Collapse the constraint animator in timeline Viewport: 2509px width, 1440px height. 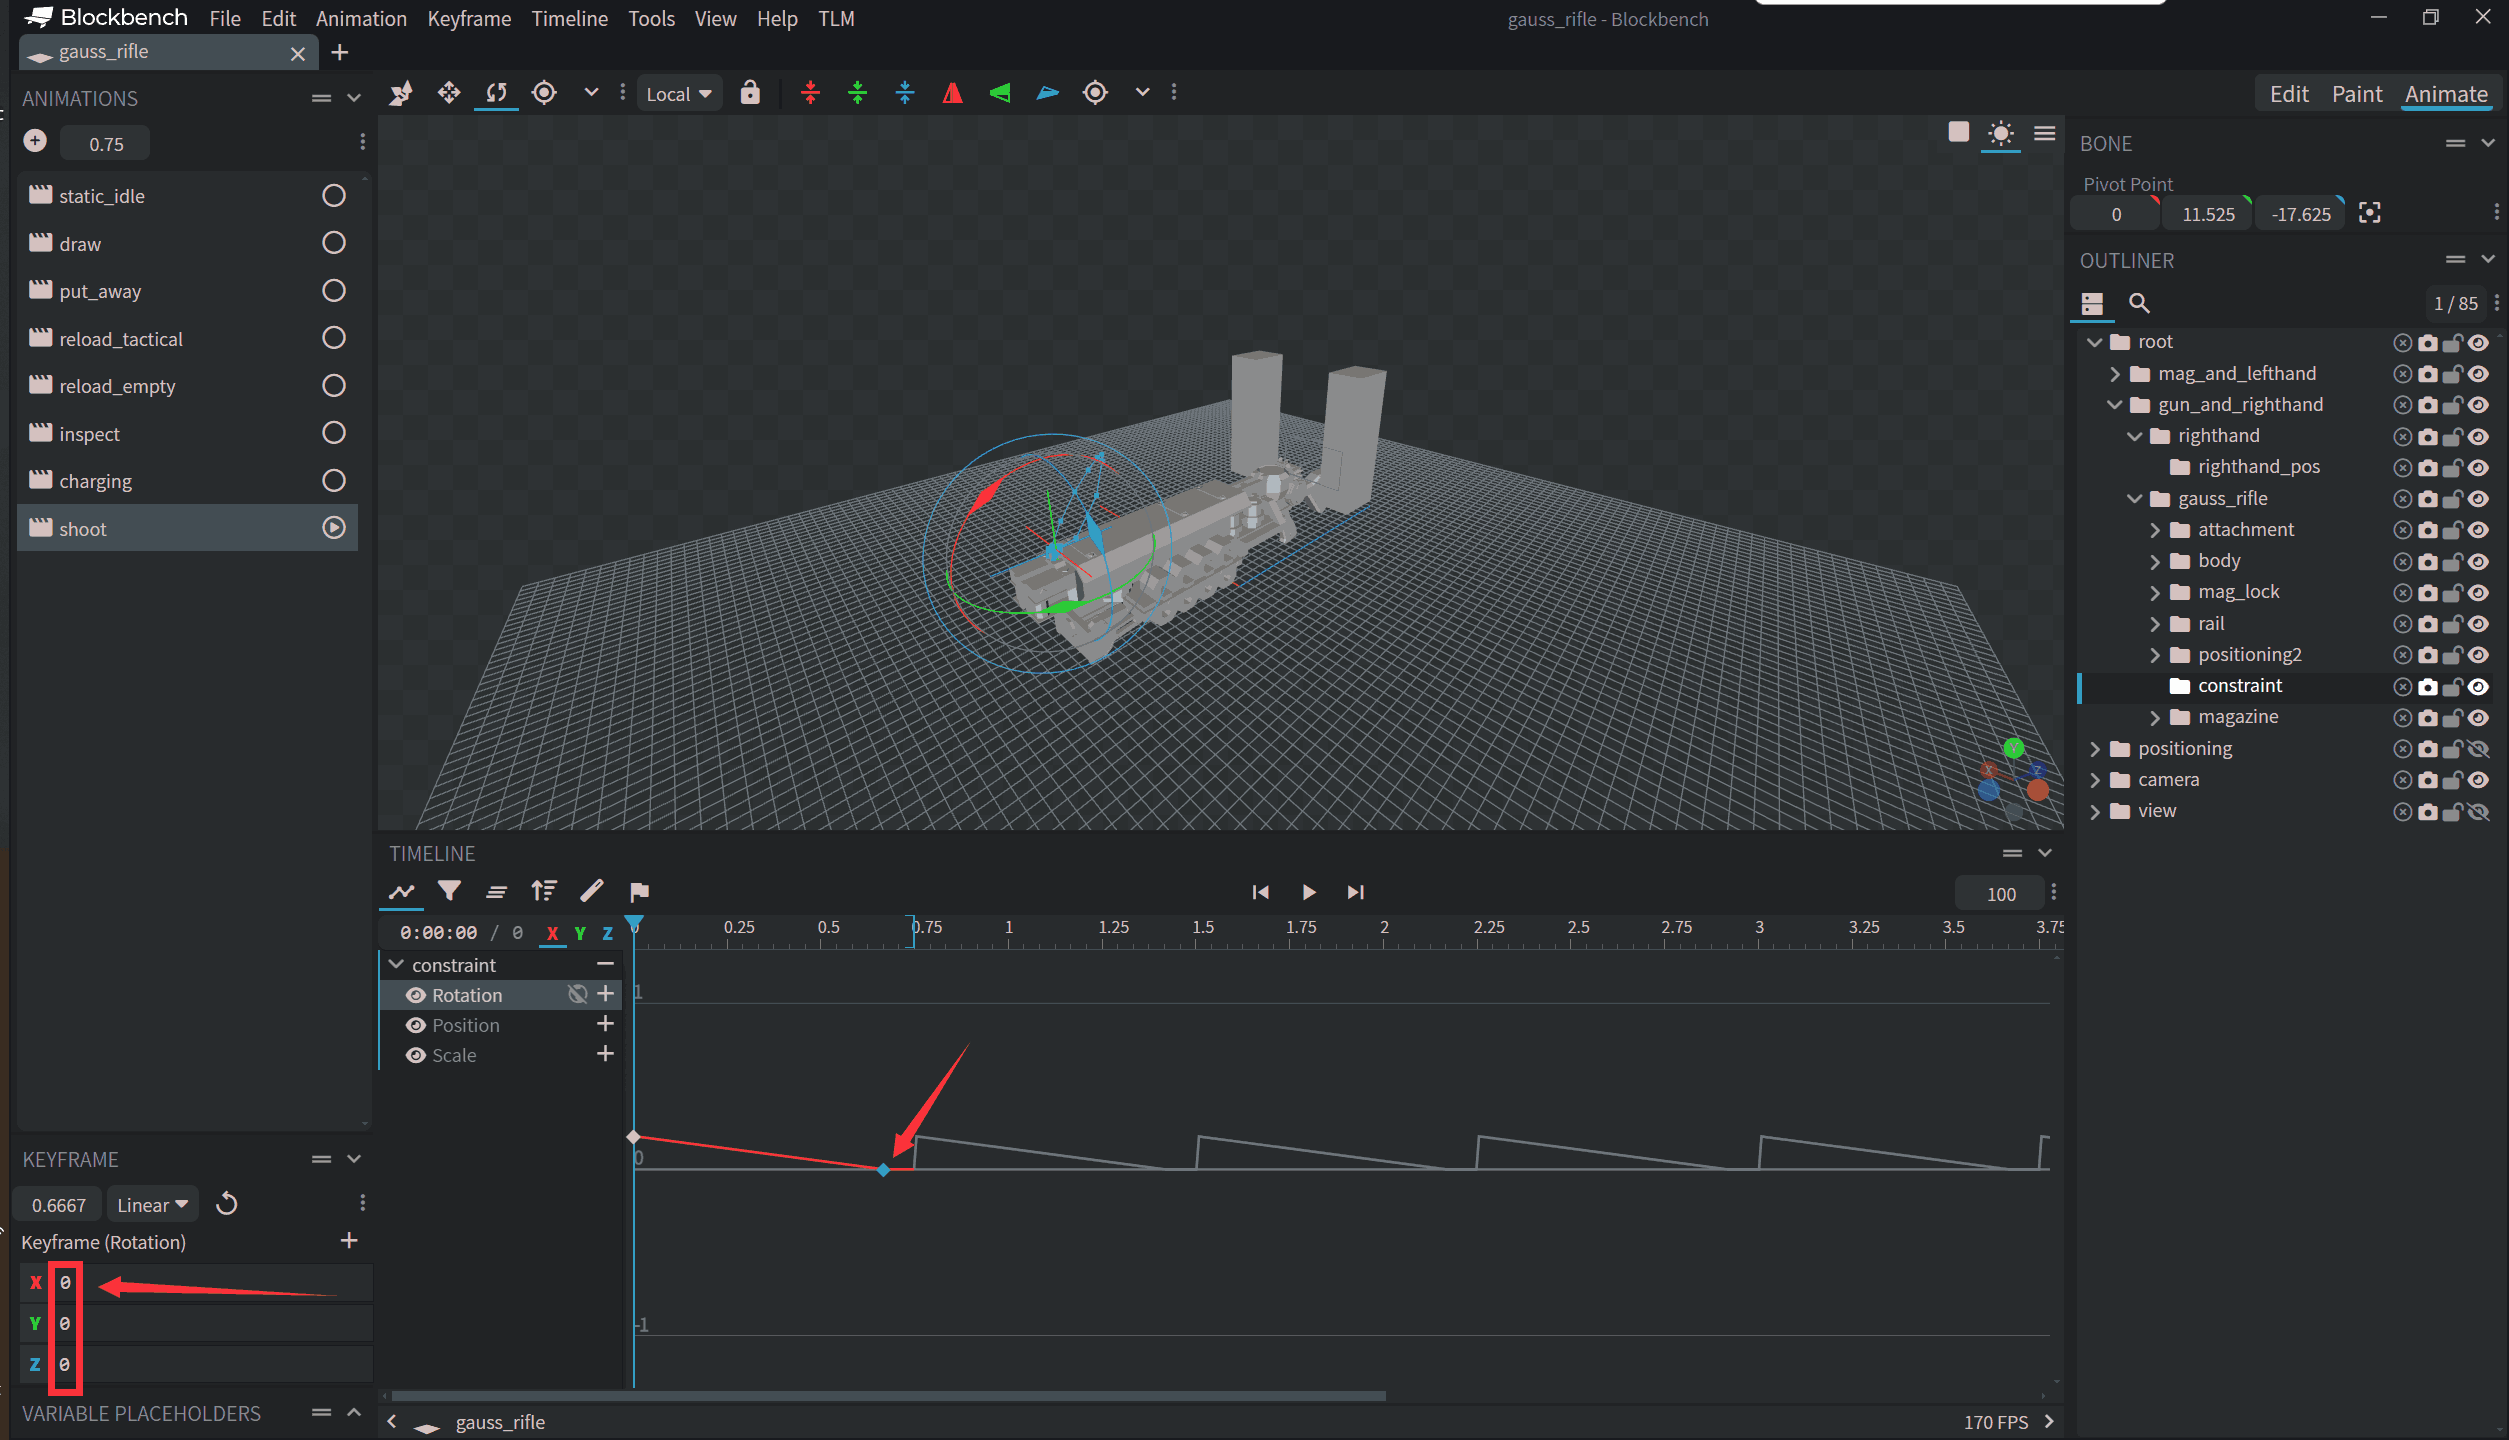click(x=396, y=964)
